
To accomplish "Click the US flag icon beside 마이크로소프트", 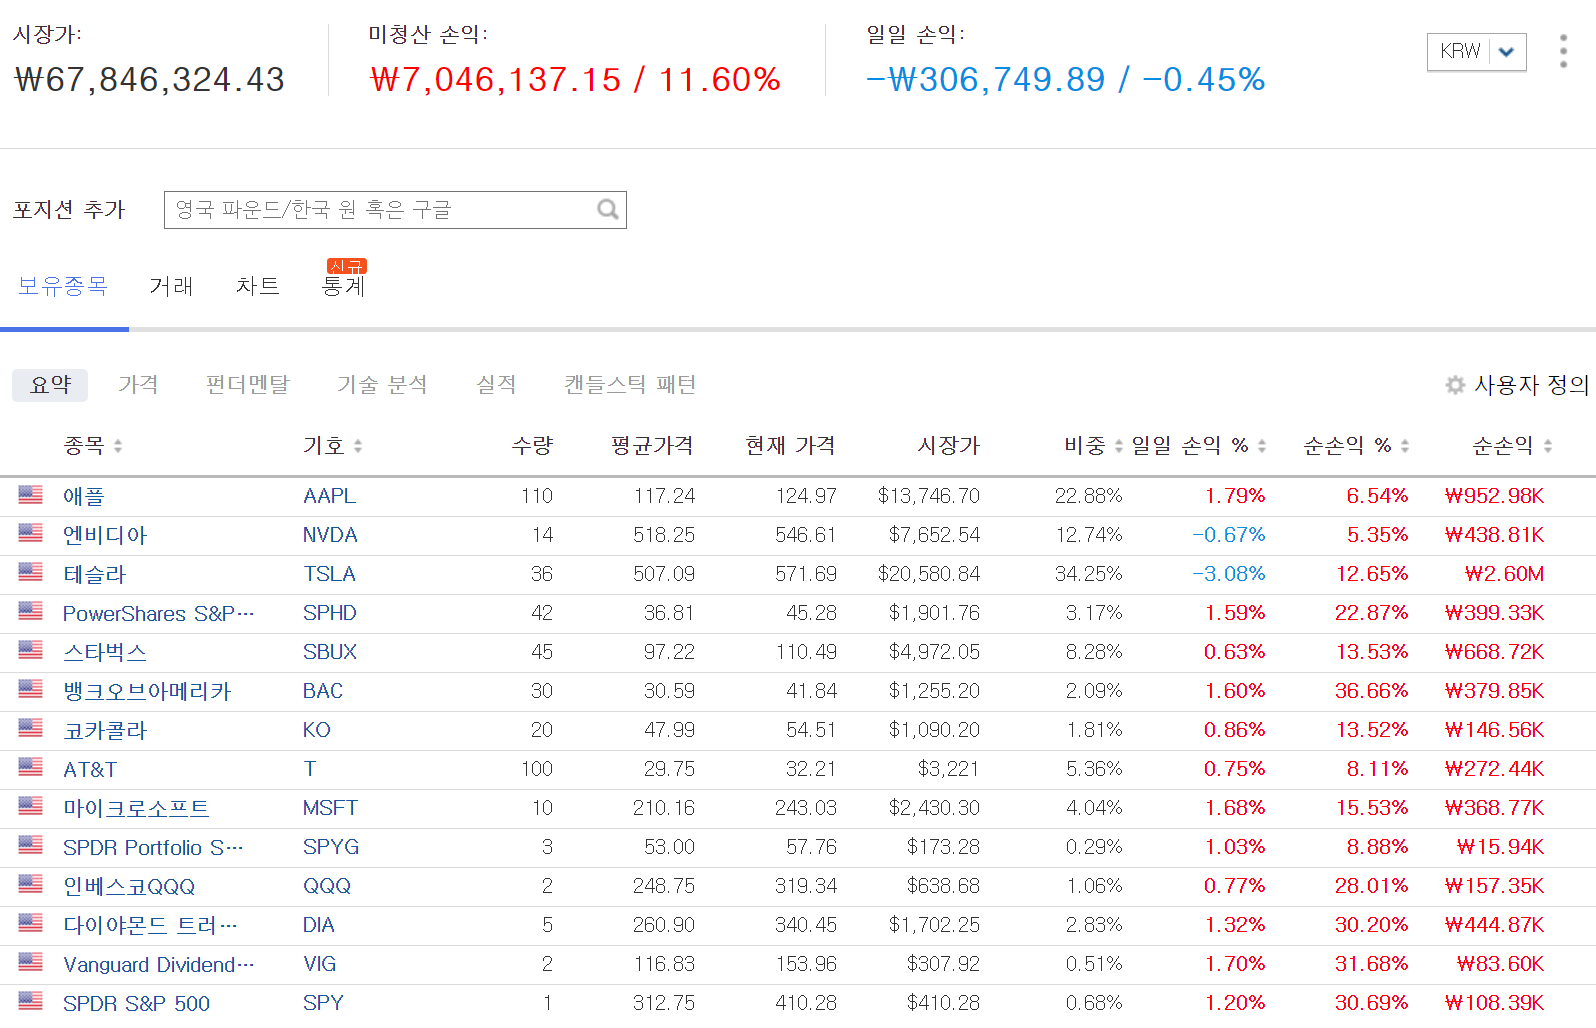I will pyautogui.click(x=31, y=806).
